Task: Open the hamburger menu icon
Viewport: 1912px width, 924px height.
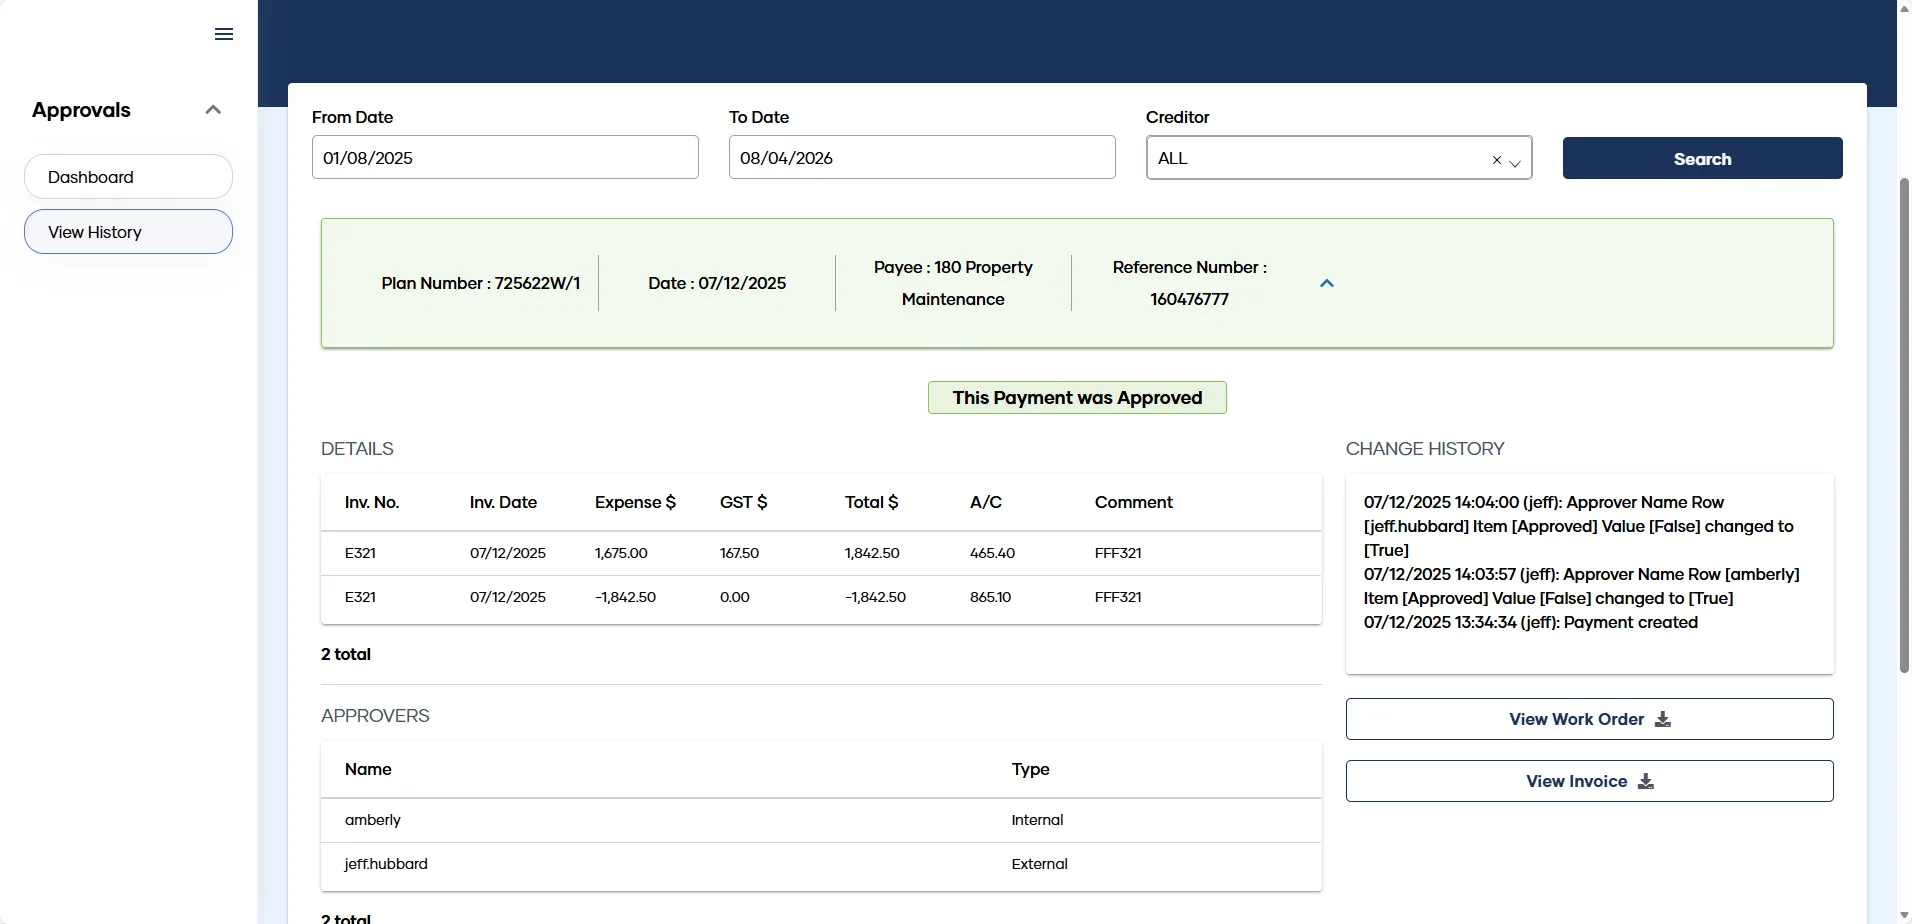Action: [x=224, y=34]
